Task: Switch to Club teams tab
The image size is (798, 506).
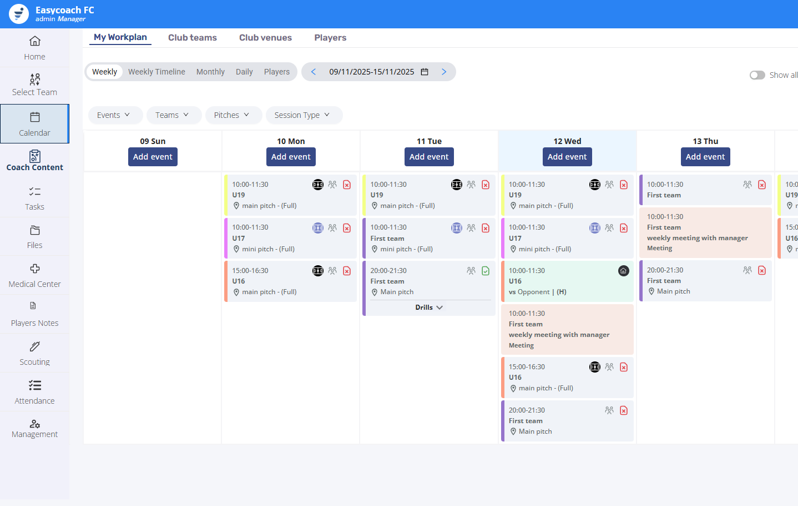Action: pos(192,38)
